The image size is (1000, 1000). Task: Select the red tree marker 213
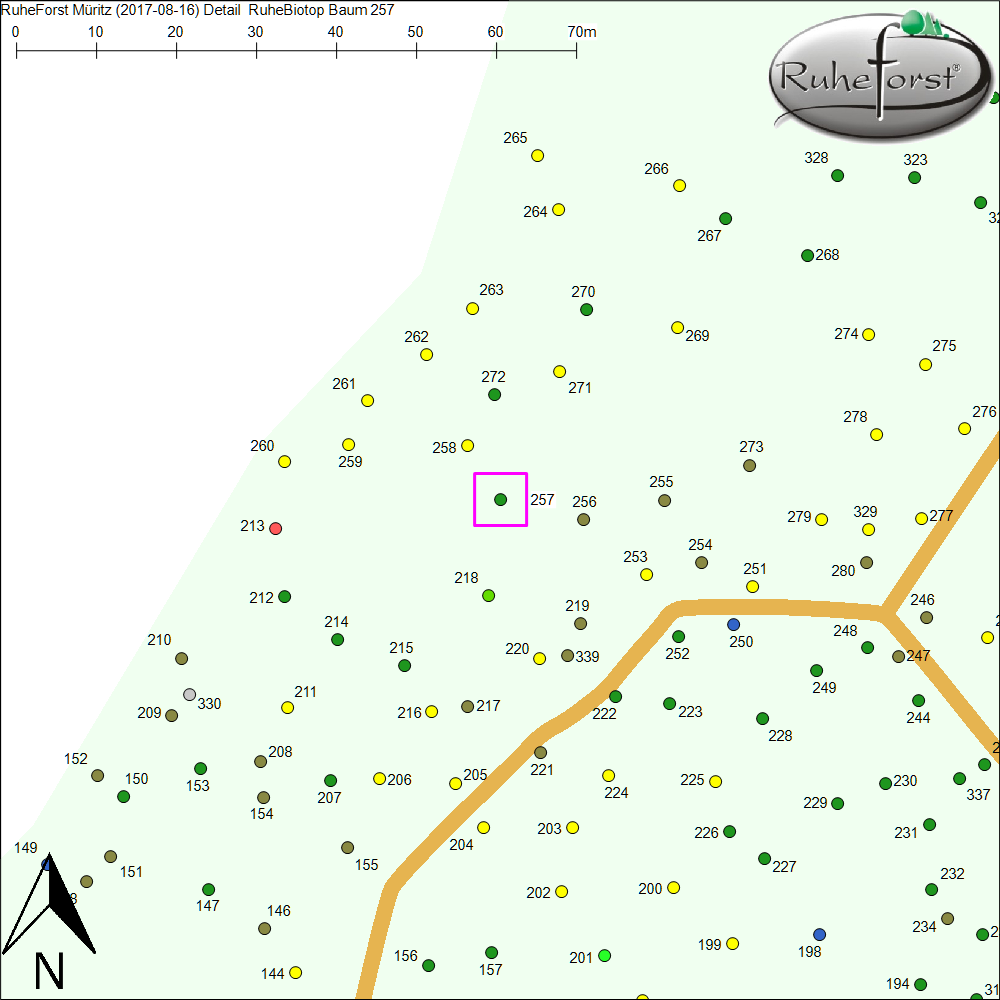coord(276,528)
